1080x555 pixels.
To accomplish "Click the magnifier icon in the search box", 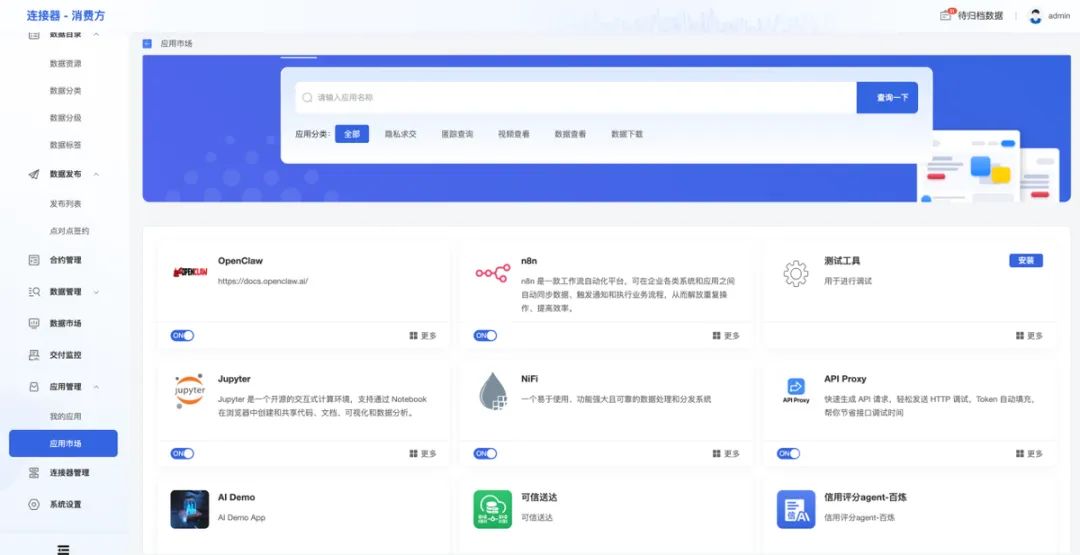I will (307, 98).
